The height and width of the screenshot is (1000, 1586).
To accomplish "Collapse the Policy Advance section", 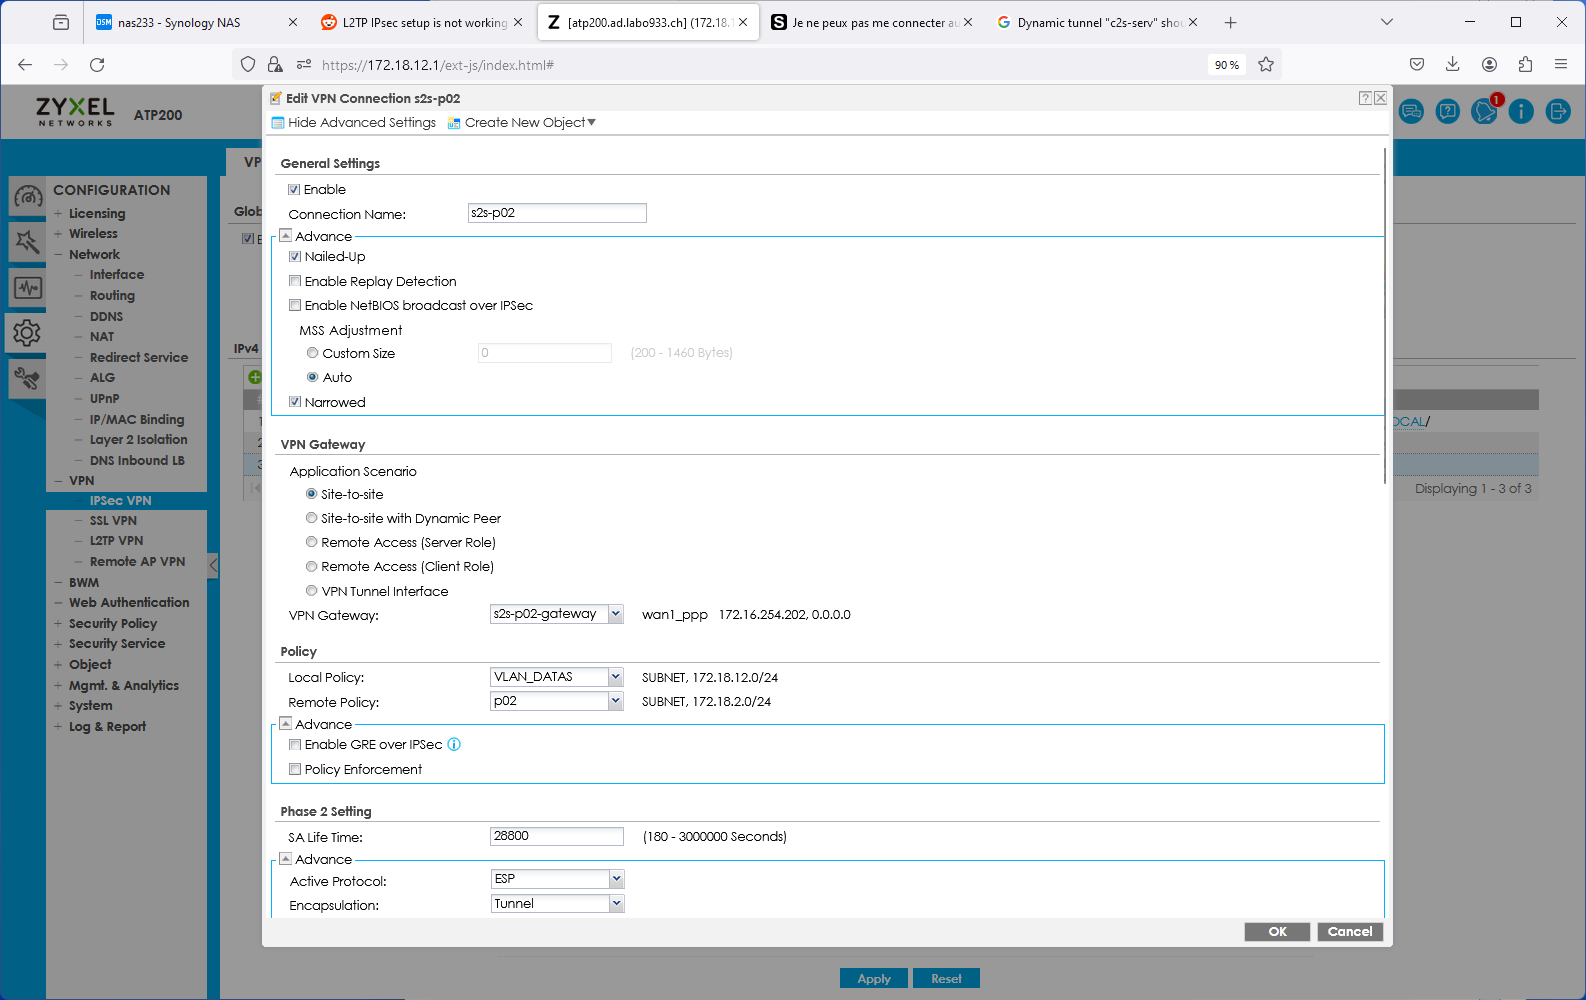I will 286,724.
